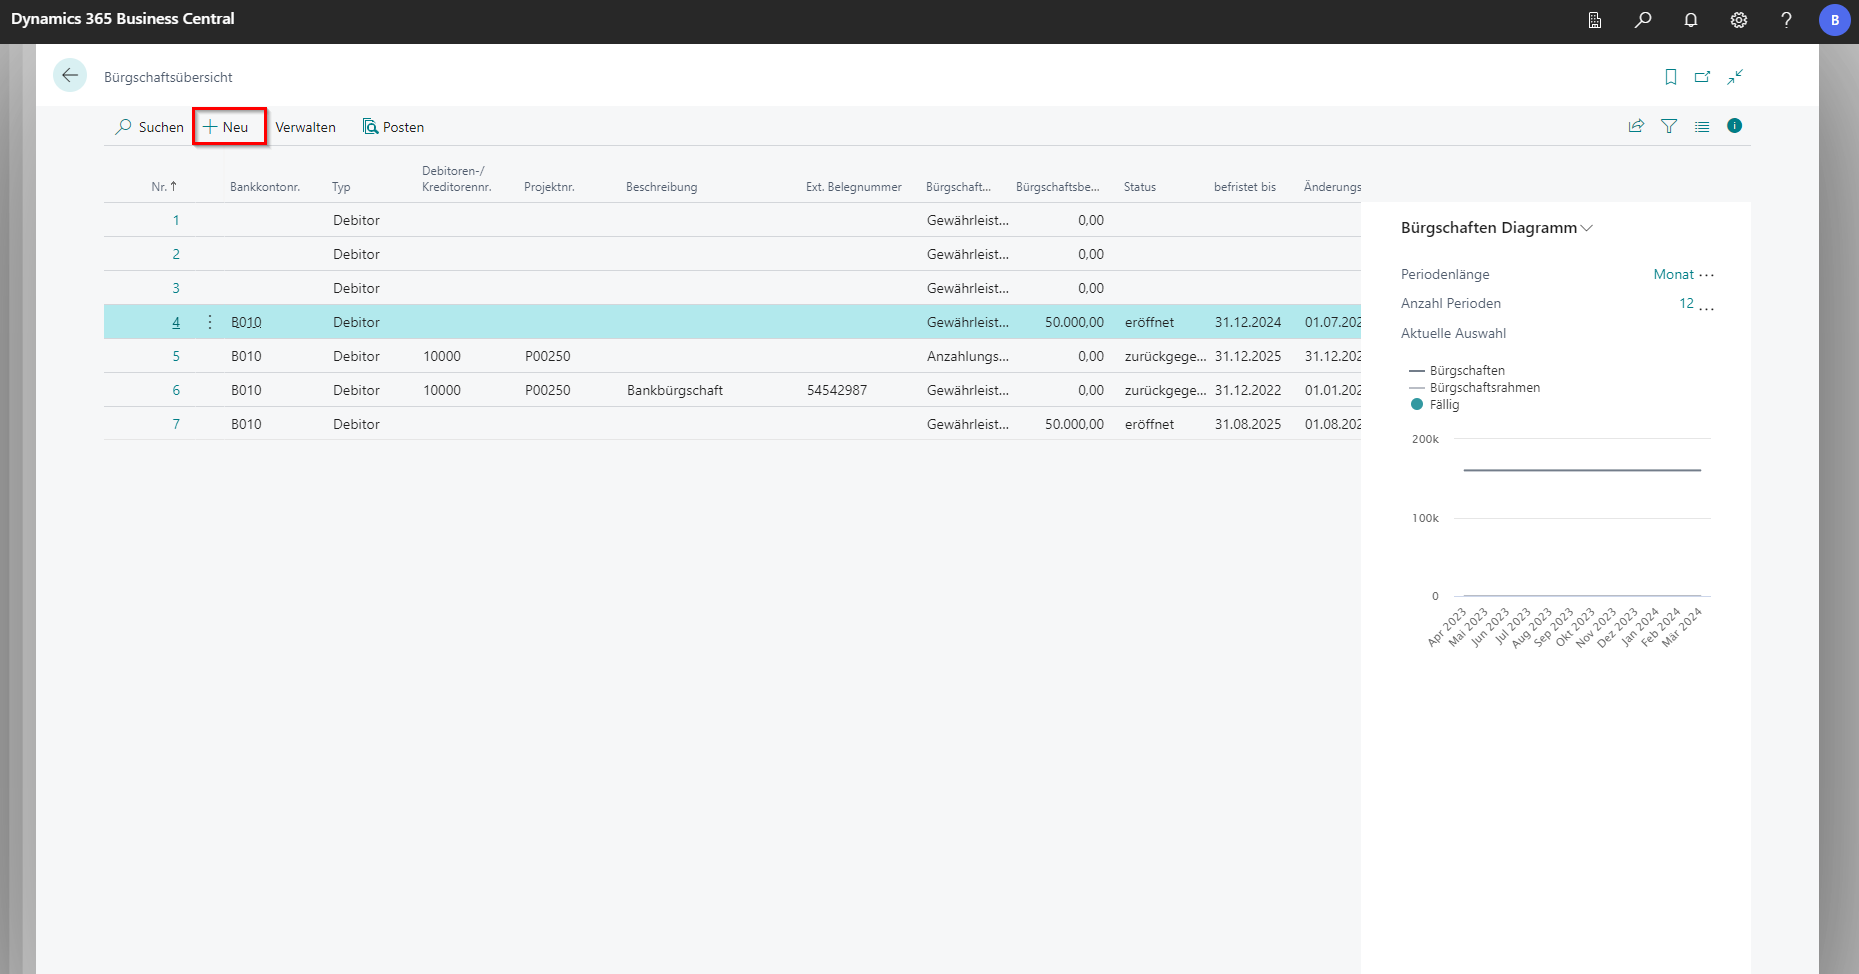Viewport: 1859px width, 974px height.
Task: Click the bookmark icon for this page
Action: [x=1670, y=77]
